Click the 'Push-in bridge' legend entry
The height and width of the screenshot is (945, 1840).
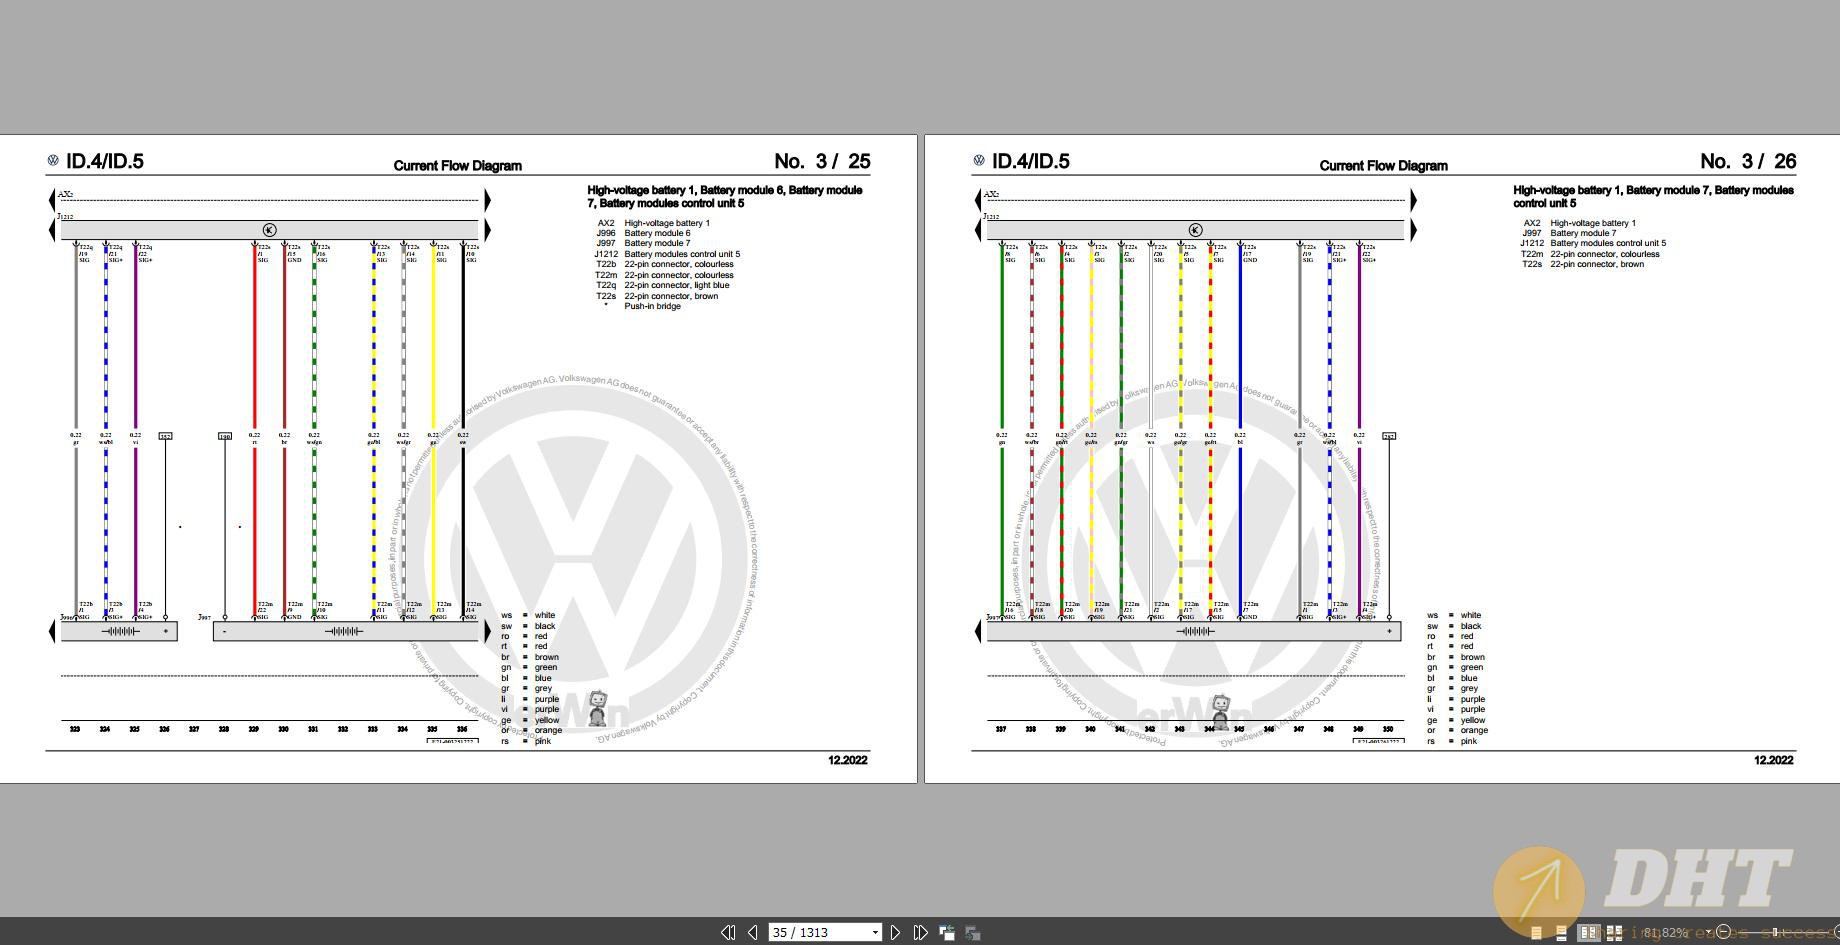coord(641,306)
